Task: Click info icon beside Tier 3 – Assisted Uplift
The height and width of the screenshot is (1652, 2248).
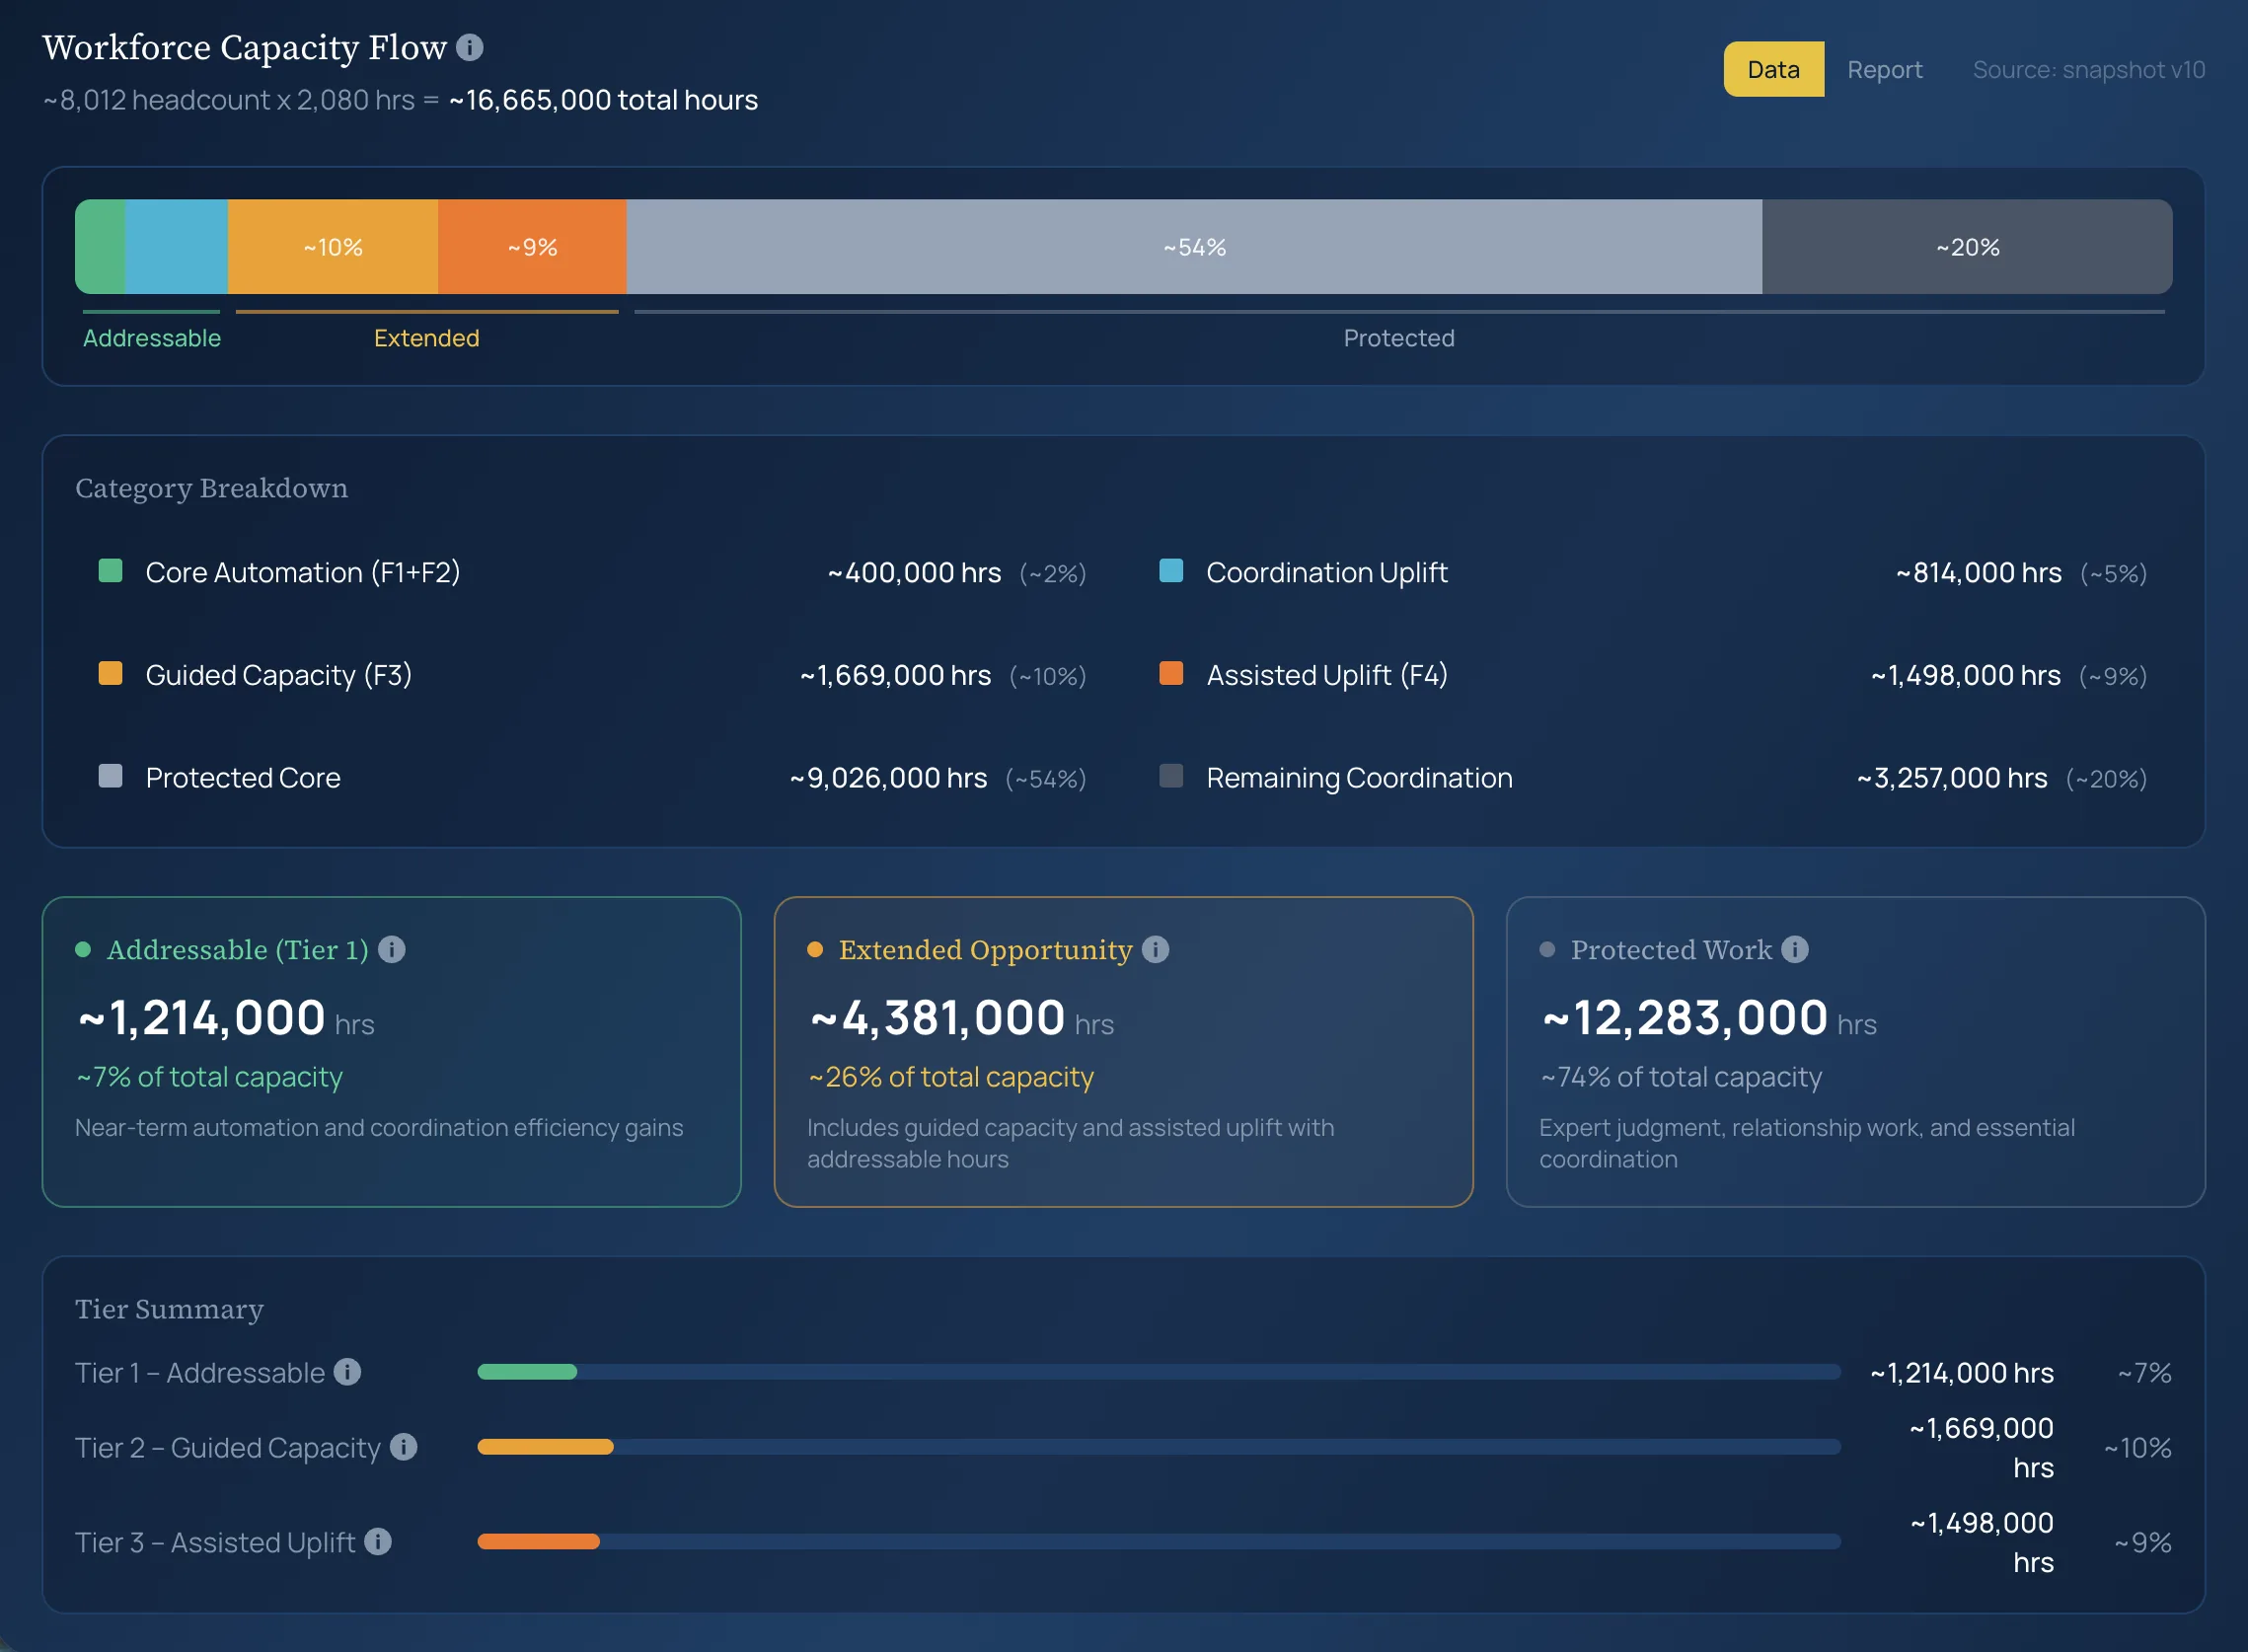Action: click(377, 1542)
